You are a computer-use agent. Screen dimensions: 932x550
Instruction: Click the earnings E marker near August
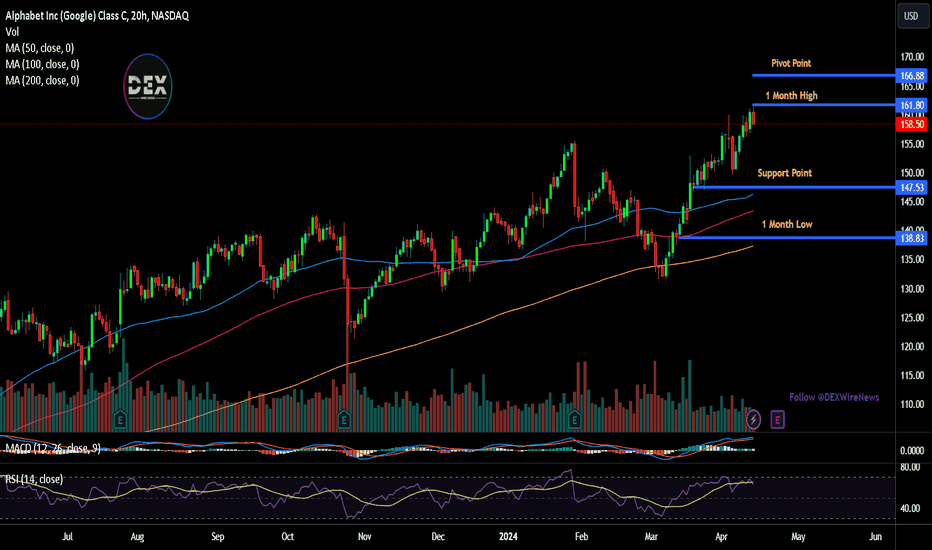tap(120, 420)
